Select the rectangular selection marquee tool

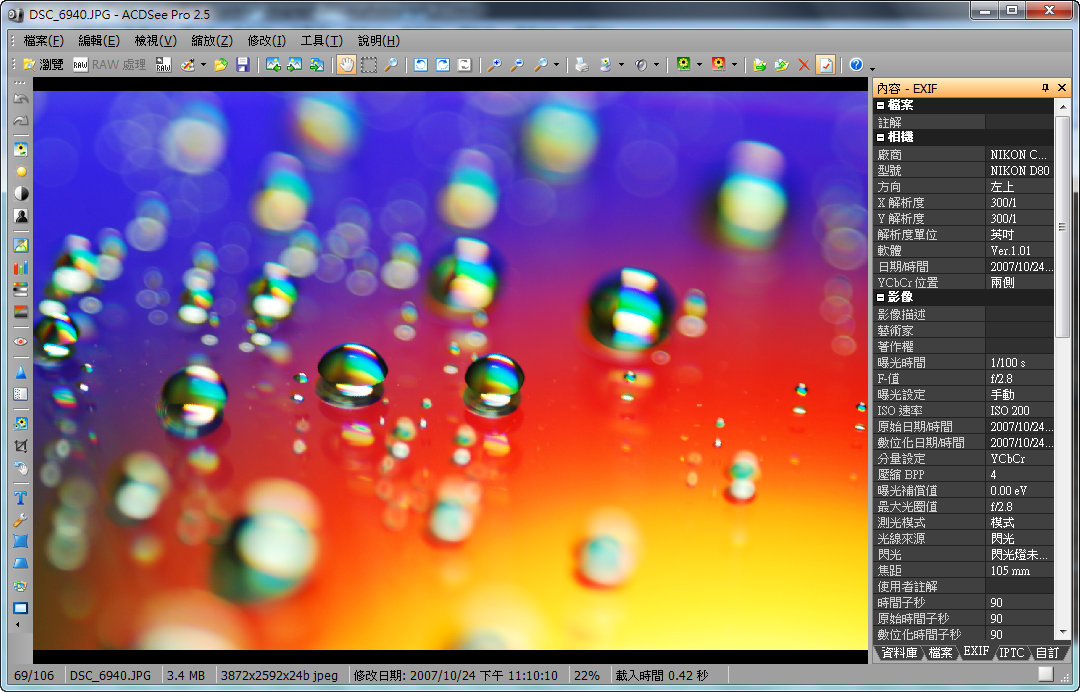369,65
